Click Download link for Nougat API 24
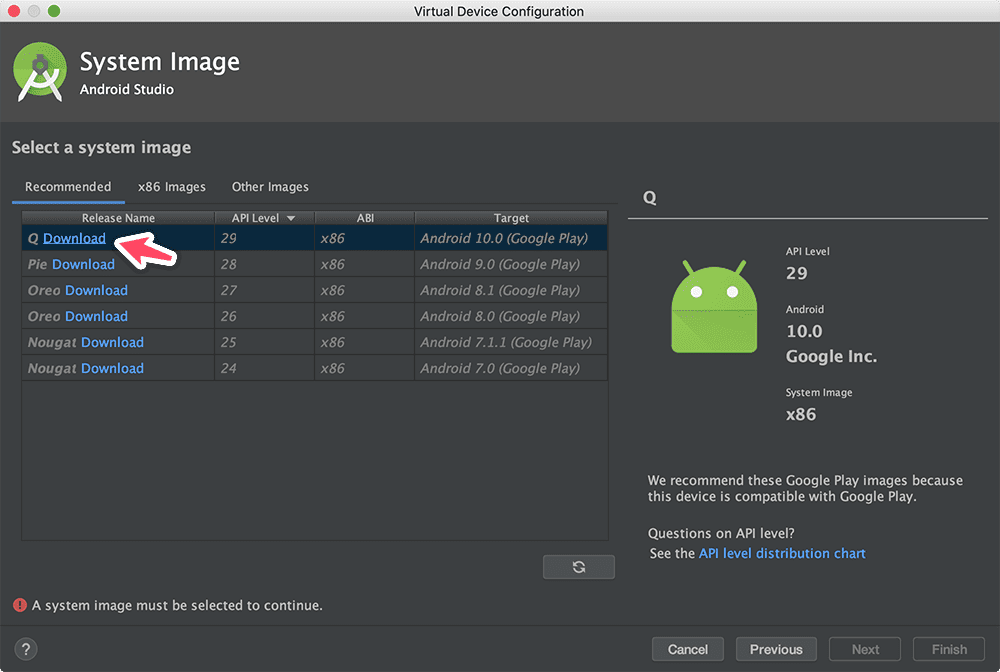 [112, 369]
